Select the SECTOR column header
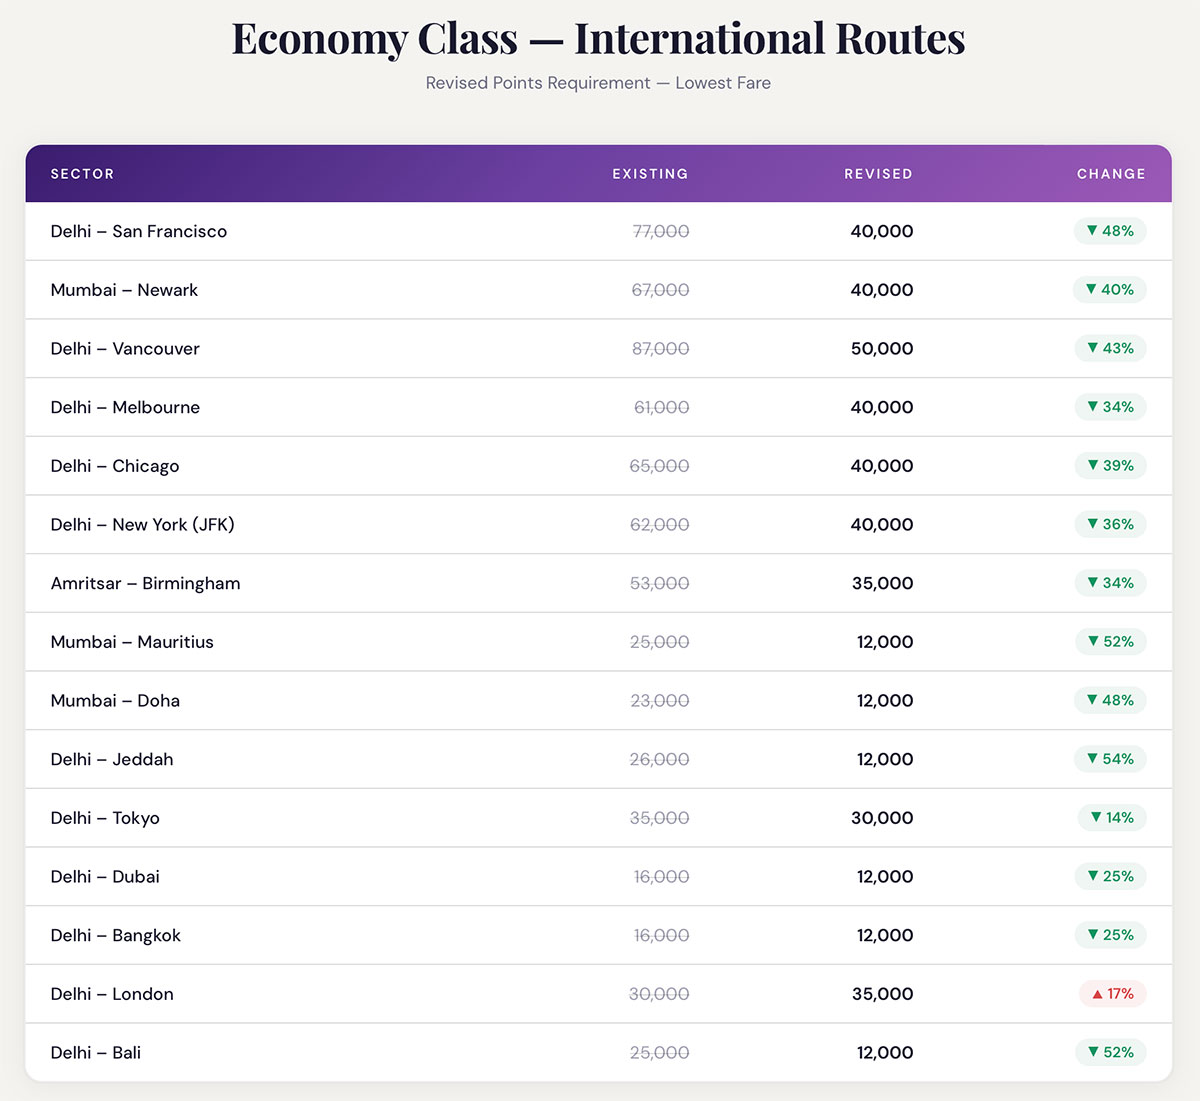The width and height of the screenshot is (1200, 1101). tap(82, 173)
